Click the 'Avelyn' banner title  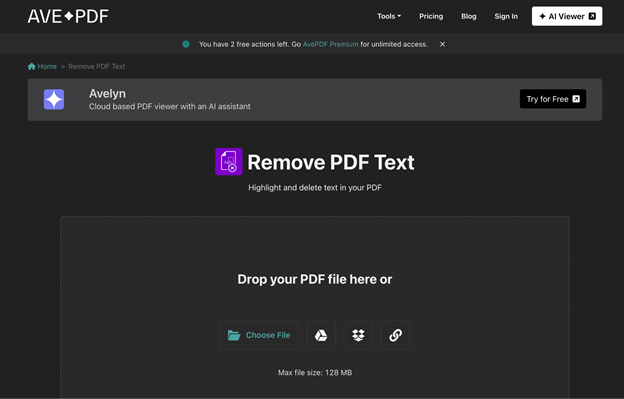coord(107,93)
